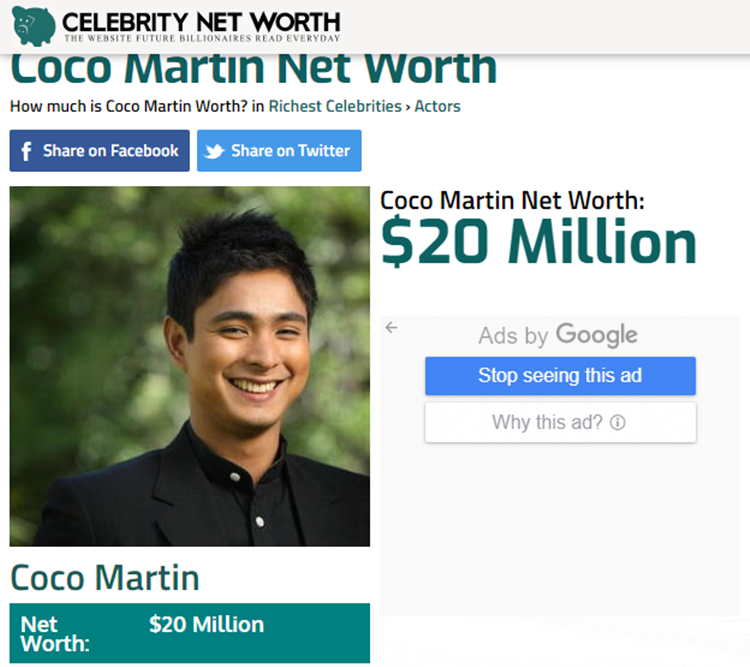Select Stop seeing this ad
The width and height of the screenshot is (750, 667).
click(x=560, y=376)
